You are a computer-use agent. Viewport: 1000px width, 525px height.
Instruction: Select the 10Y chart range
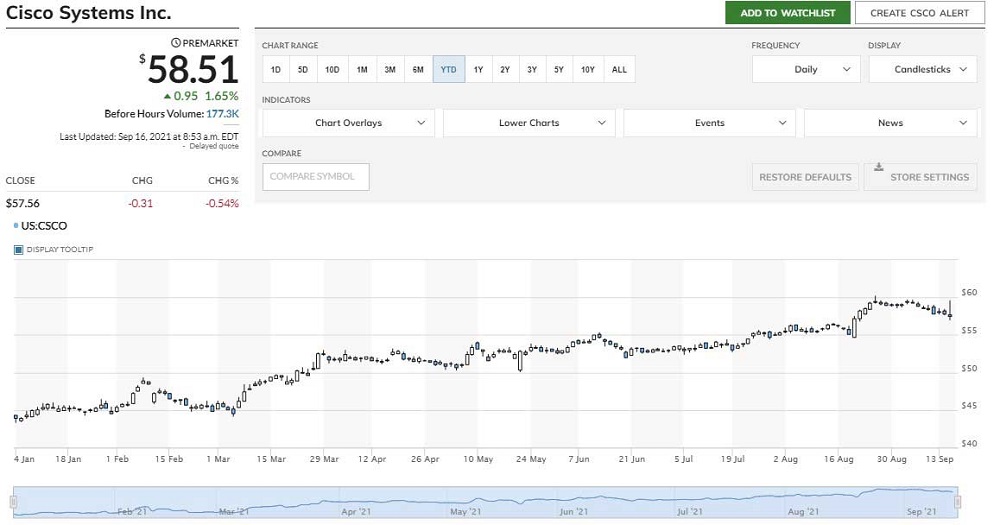[x=588, y=70]
